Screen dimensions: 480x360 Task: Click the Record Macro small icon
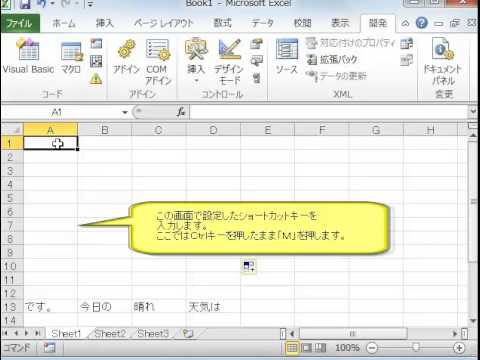click(96, 43)
